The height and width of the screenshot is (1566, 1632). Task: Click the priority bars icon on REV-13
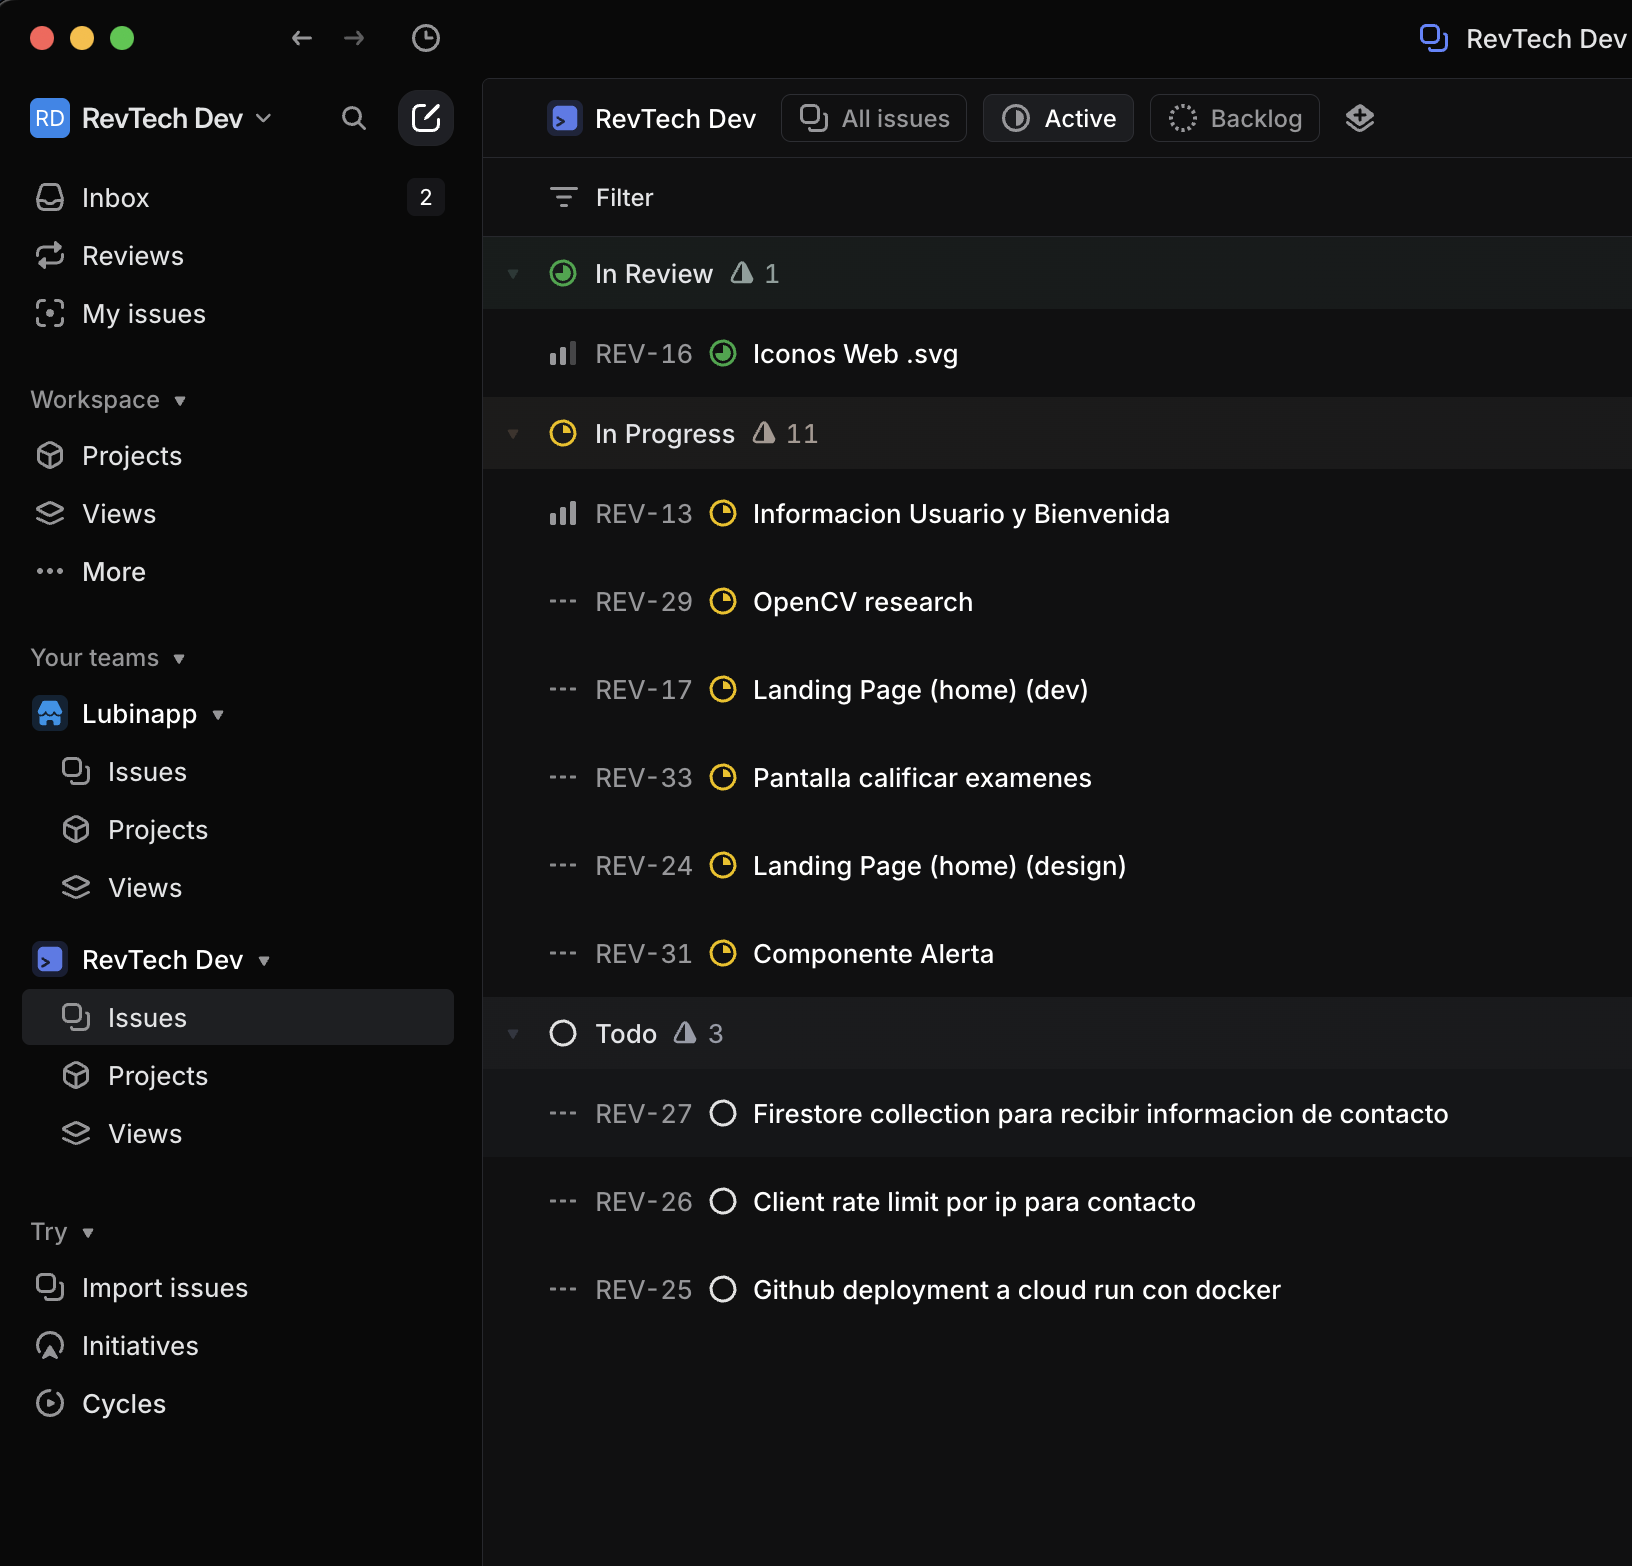pos(563,514)
